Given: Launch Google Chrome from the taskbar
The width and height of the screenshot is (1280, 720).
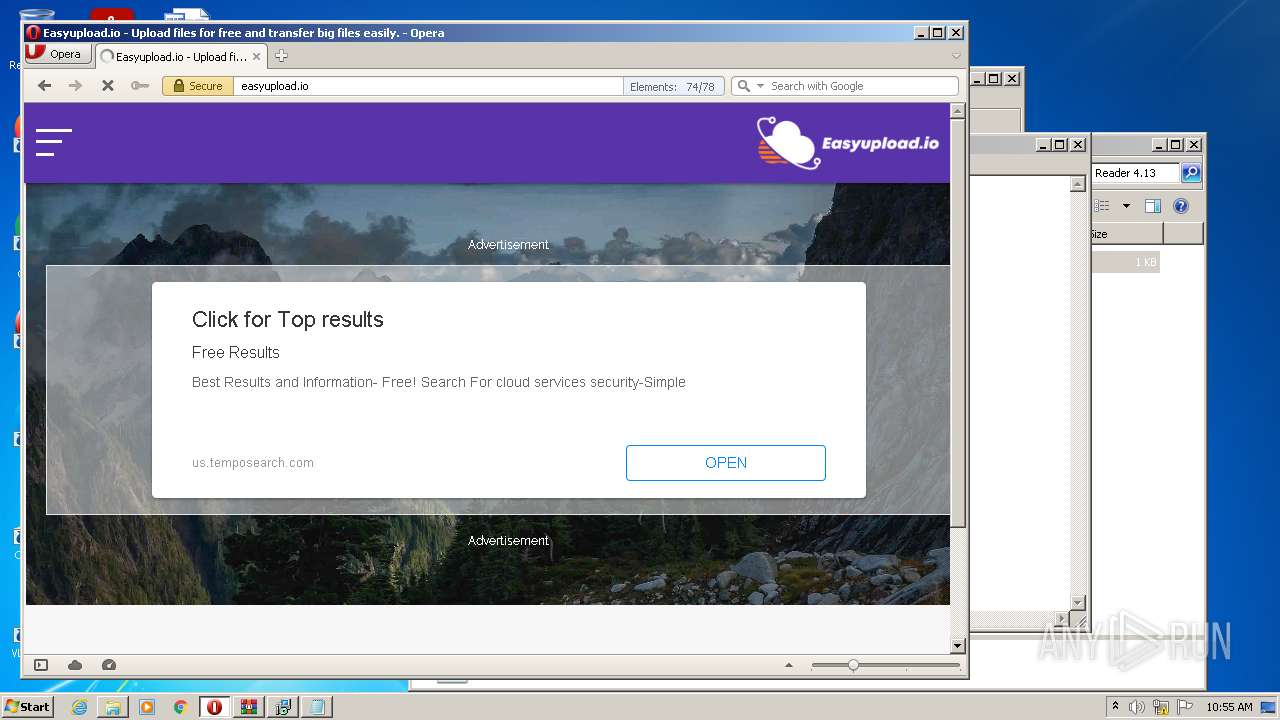Looking at the screenshot, I should coord(181,707).
